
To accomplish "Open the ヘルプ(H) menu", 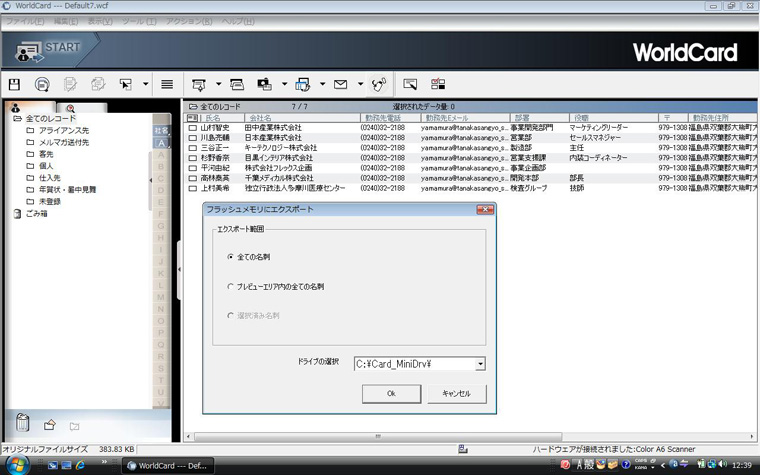I will (x=238, y=21).
